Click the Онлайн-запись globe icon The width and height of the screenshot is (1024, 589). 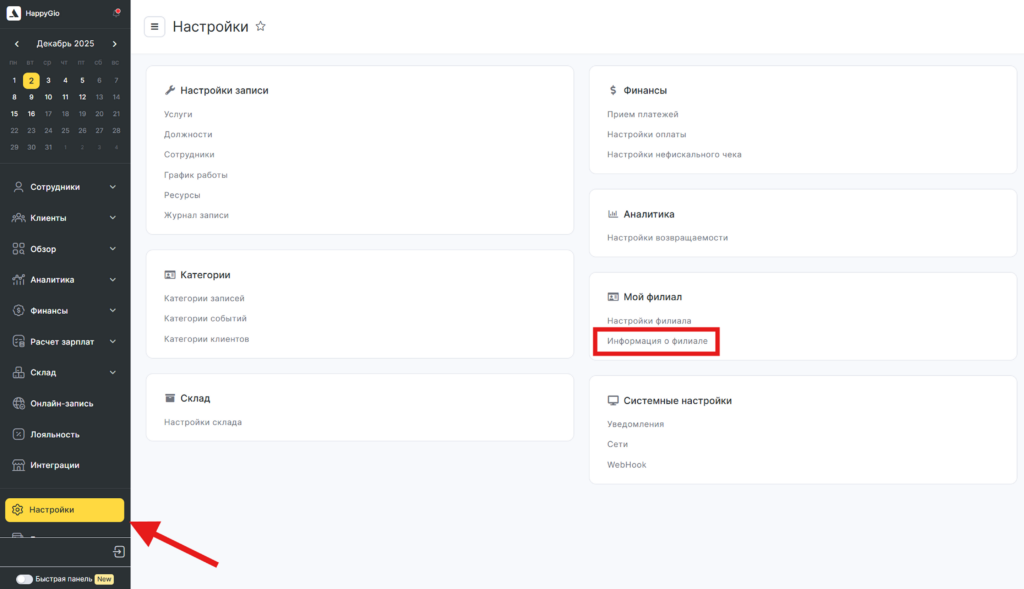[x=18, y=403]
